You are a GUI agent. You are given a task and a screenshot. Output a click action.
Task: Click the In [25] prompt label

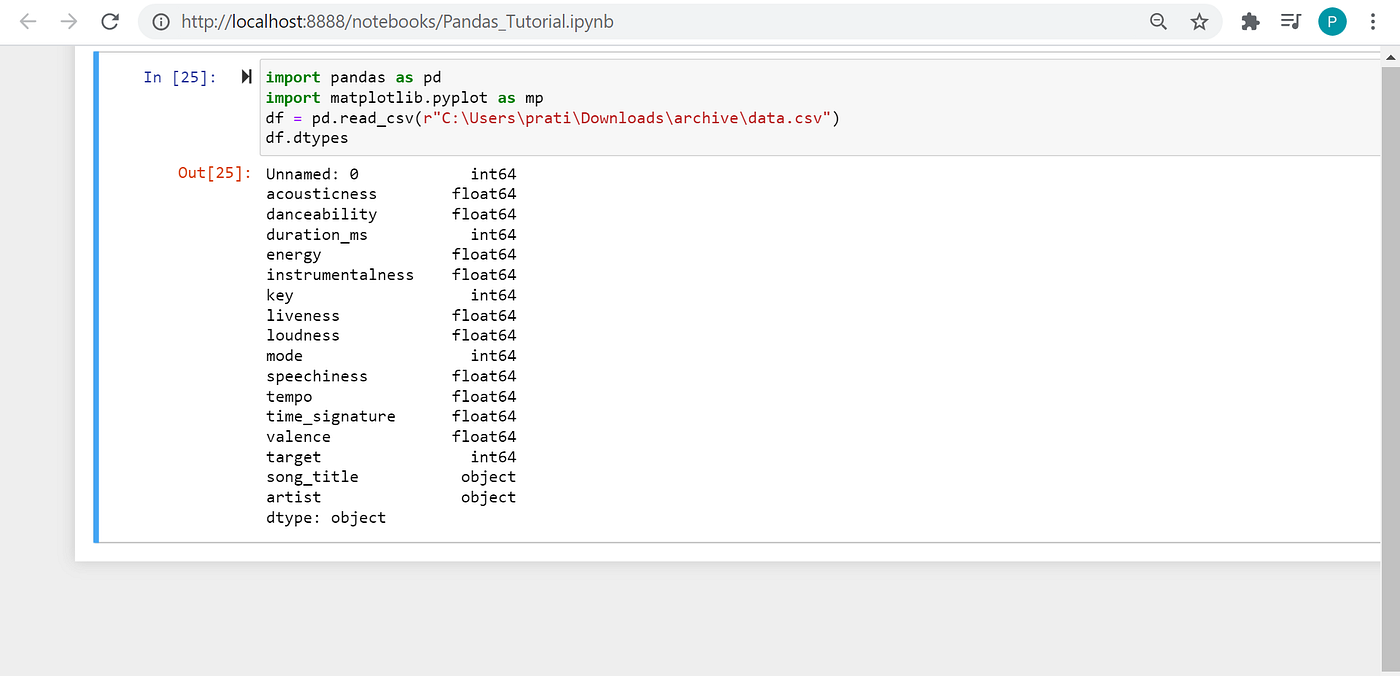(x=180, y=77)
